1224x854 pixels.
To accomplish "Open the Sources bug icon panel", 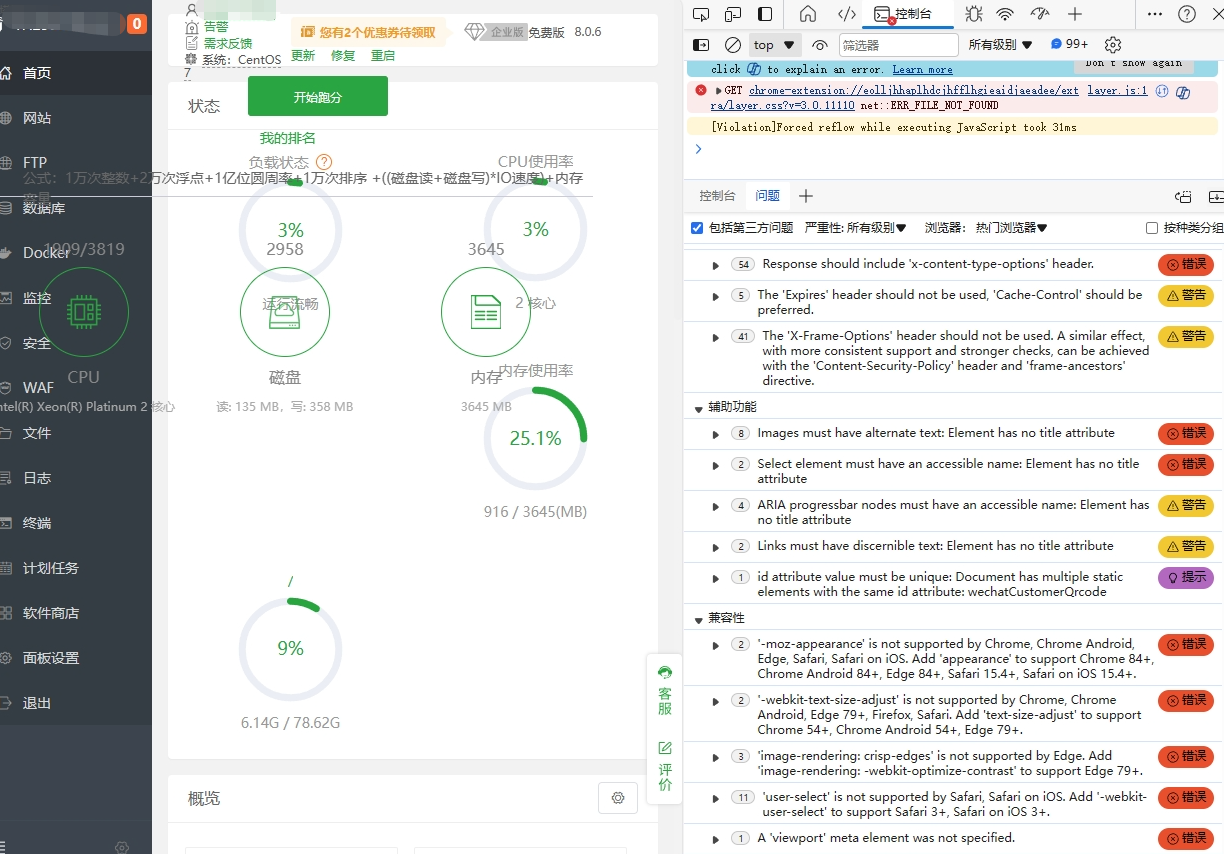I will pyautogui.click(x=973, y=14).
